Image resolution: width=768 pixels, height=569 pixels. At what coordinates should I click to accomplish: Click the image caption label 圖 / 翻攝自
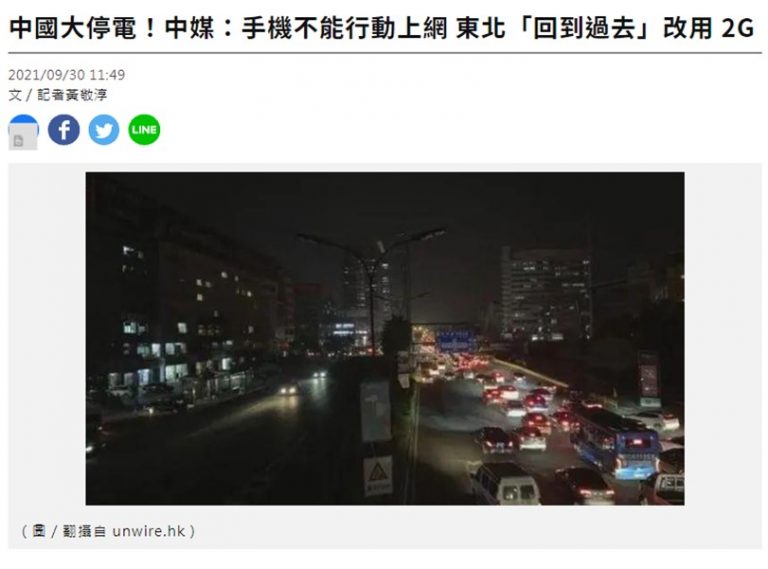click(x=69, y=531)
